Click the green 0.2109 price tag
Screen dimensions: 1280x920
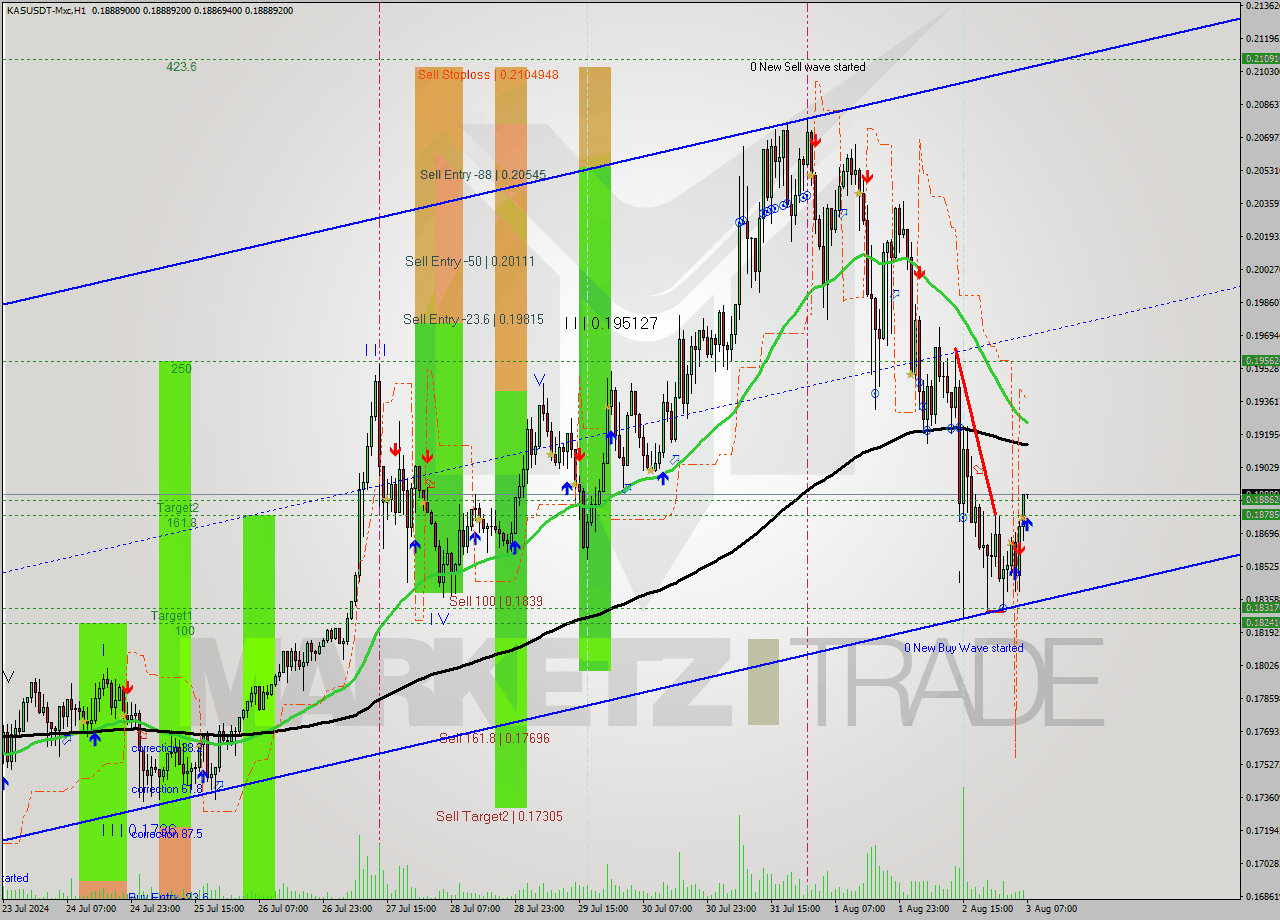point(1260,59)
